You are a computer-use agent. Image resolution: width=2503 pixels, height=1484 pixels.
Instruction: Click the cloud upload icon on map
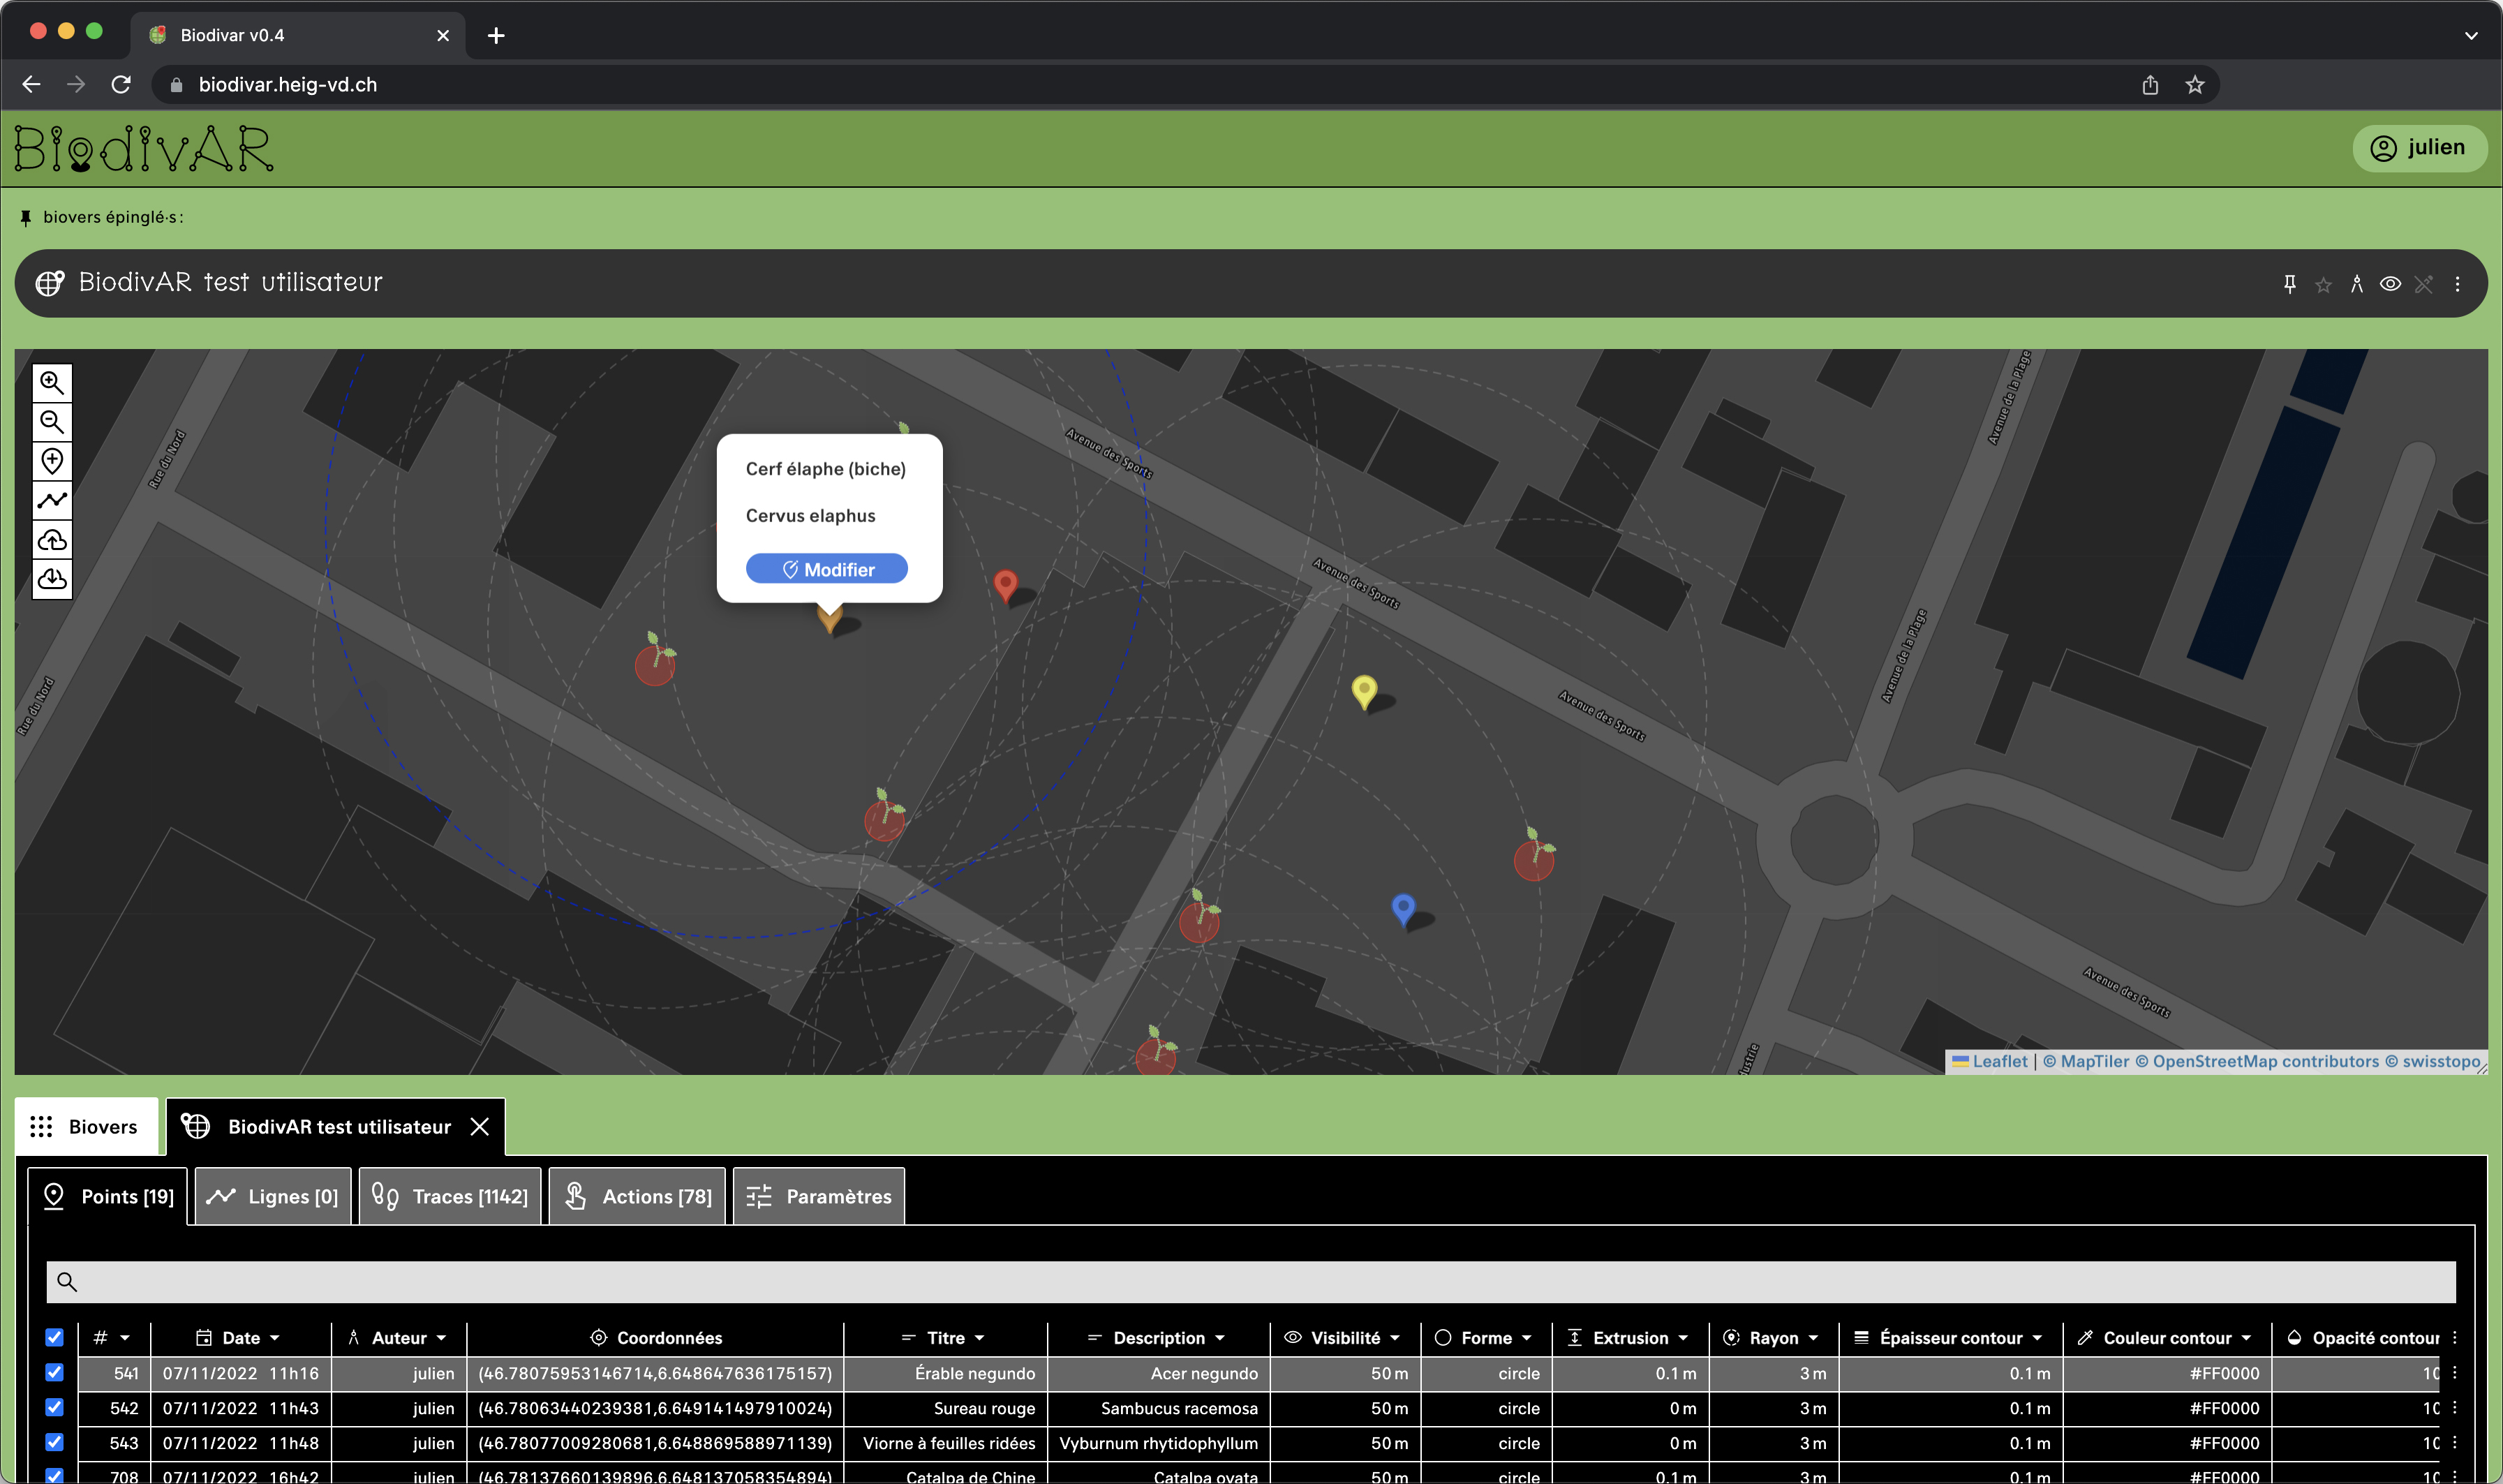[x=52, y=540]
